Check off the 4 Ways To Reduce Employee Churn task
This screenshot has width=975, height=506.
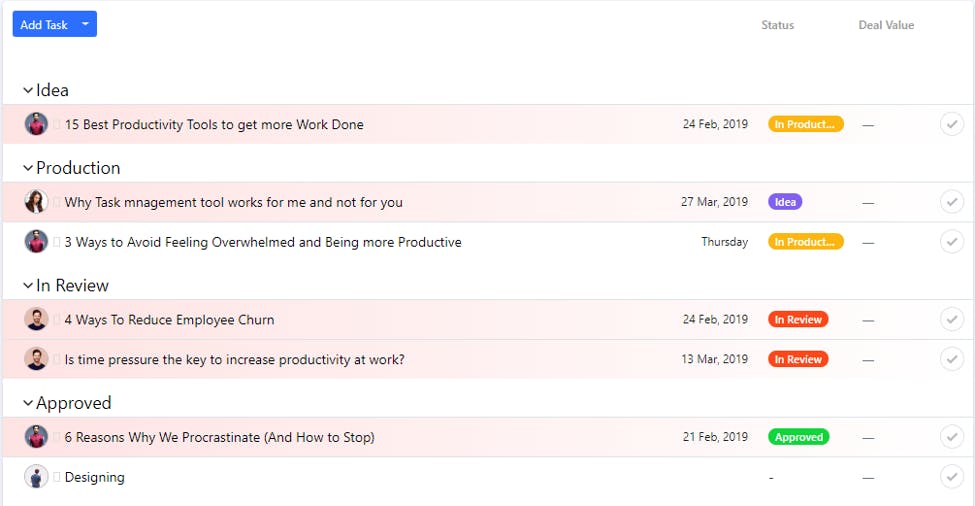point(952,320)
